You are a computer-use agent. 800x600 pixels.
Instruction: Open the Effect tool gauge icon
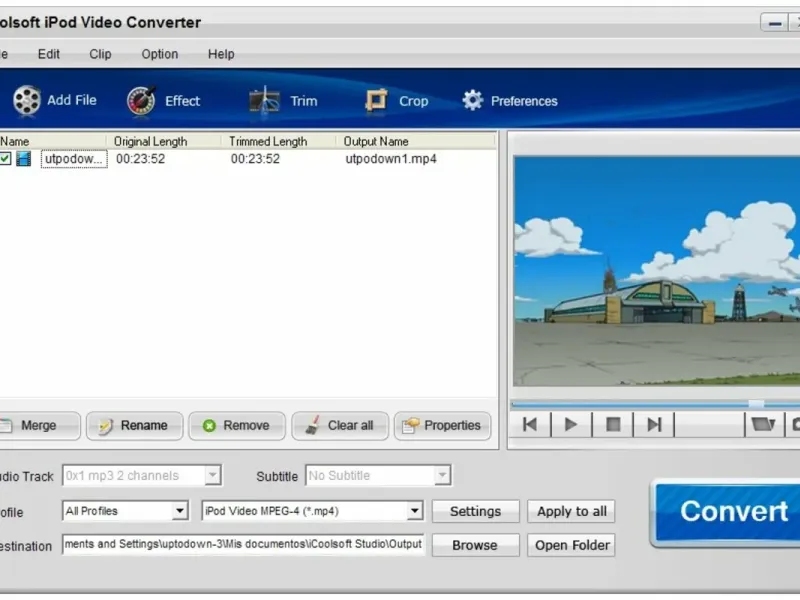(x=141, y=100)
